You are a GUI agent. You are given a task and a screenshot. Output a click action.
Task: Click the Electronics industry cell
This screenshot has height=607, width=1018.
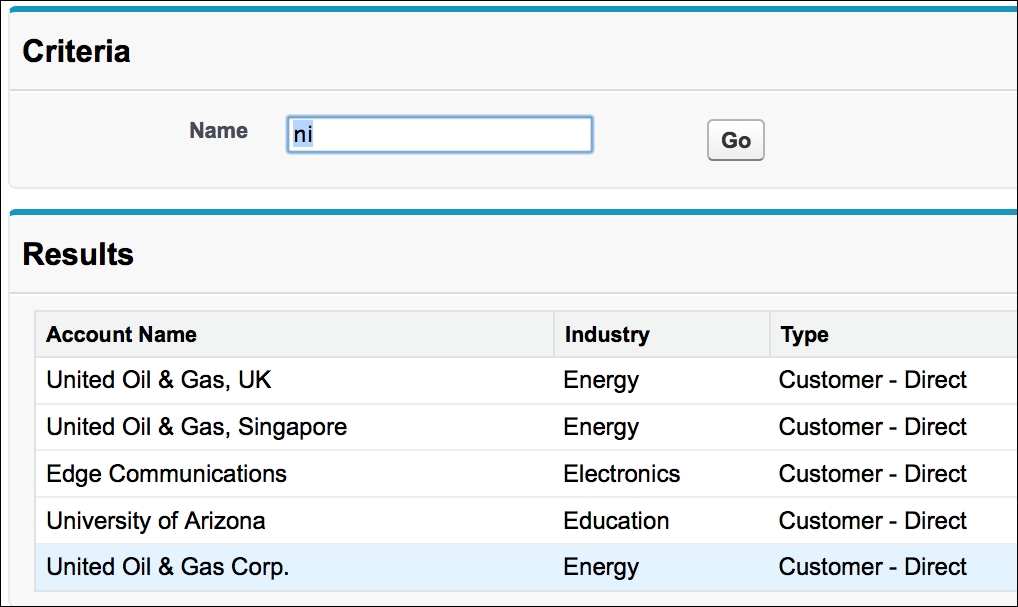(621, 474)
